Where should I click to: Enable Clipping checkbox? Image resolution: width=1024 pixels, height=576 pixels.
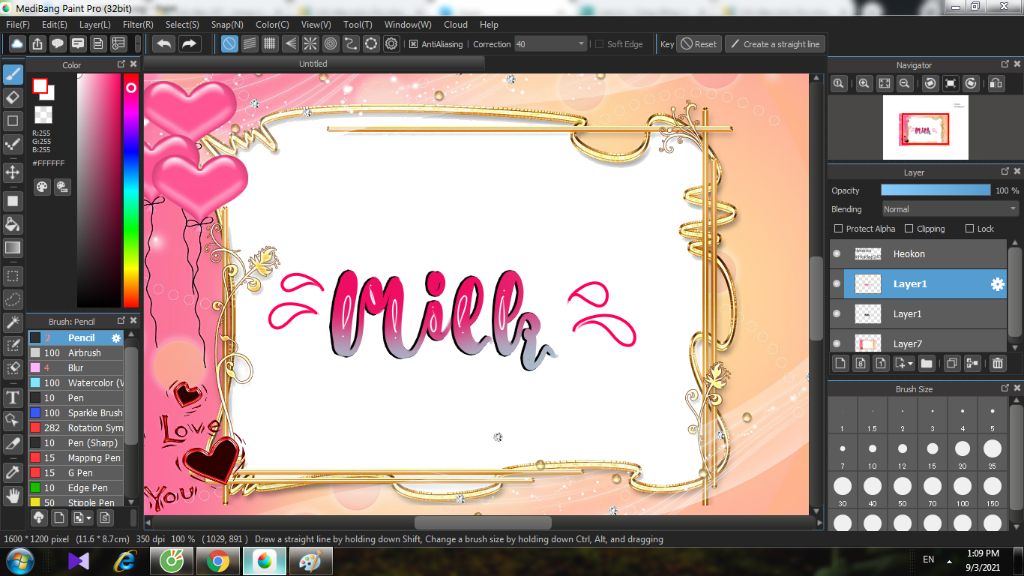tap(909, 229)
